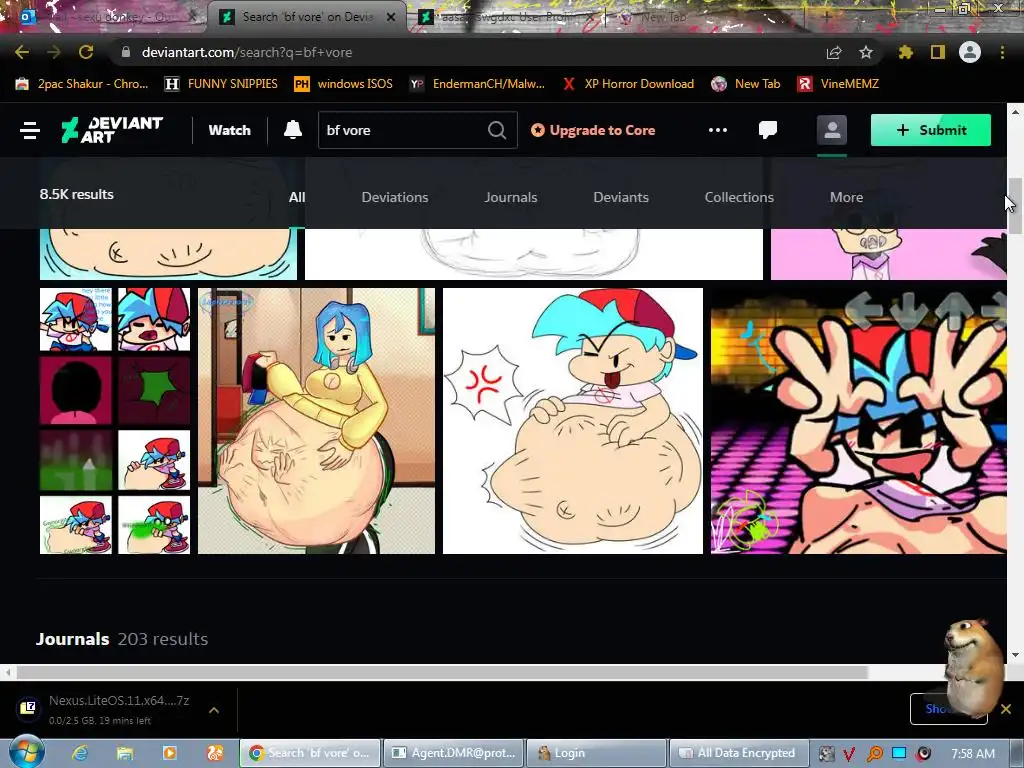The width and height of the screenshot is (1024, 768).
Task: Open the New Tab bookmark
Action: click(746, 84)
